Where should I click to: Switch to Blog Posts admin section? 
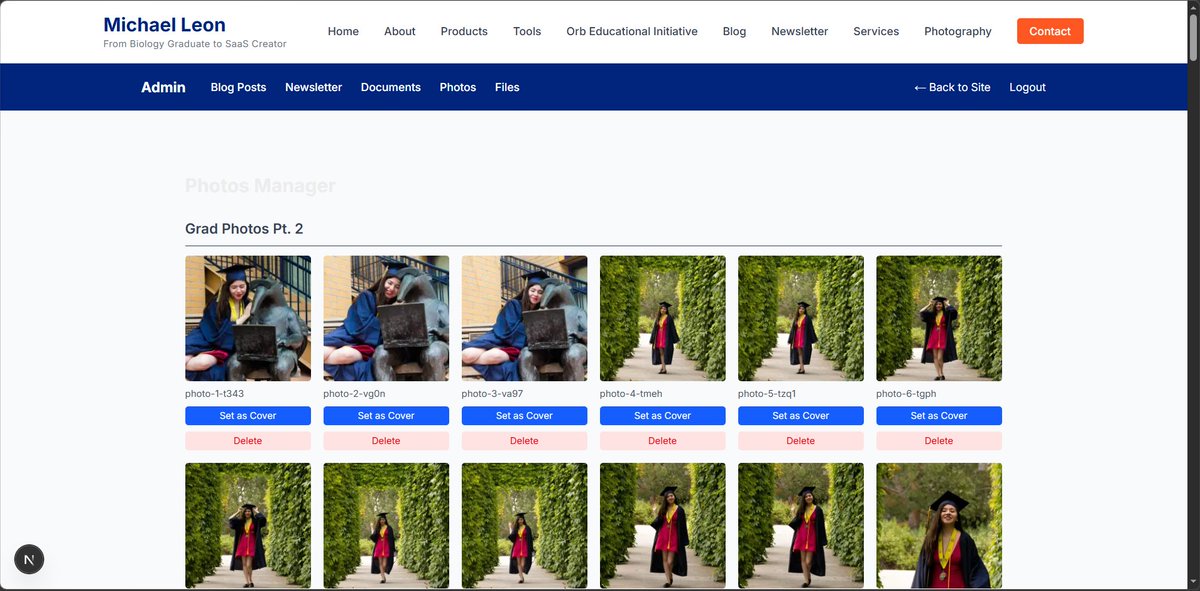[x=238, y=87]
